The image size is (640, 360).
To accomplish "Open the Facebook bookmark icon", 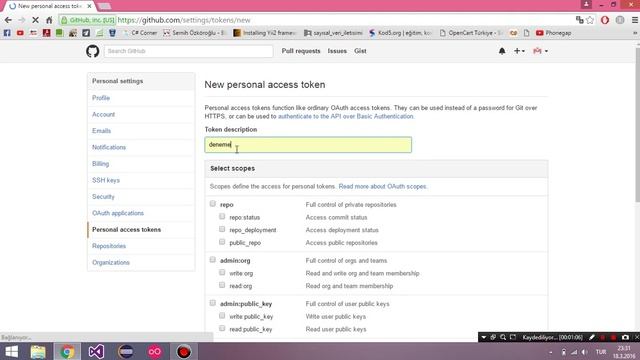I will click(7, 33).
